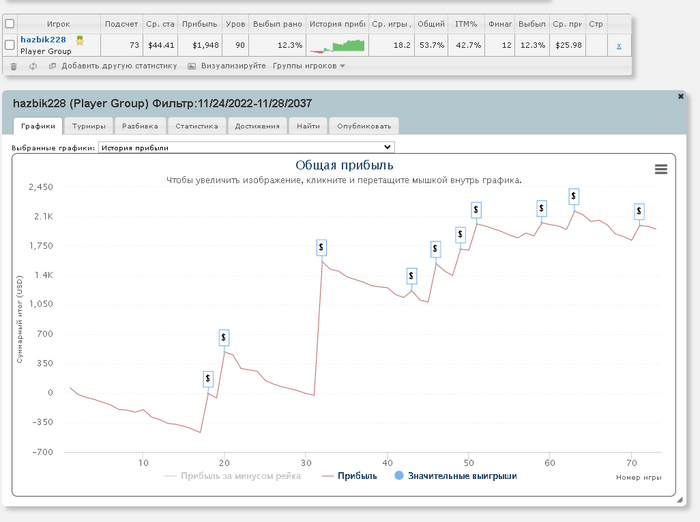Image resolution: width=700 pixels, height=522 pixels.
Task: Remove hazbik228 row with the x link
Action: pos(619,46)
